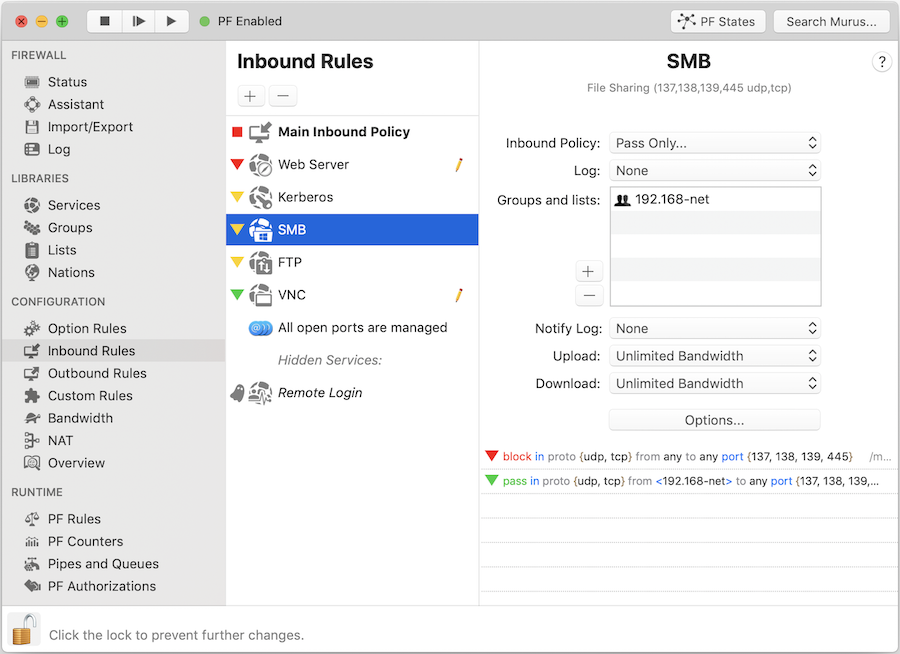Click the PF Rules scales icon
This screenshot has height=654, width=900.
[32, 519]
